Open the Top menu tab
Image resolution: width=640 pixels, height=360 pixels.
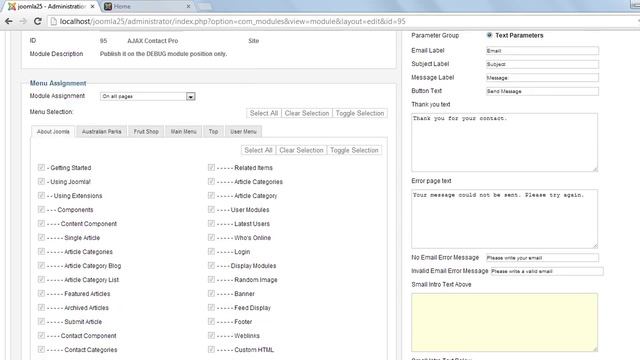pos(213,131)
